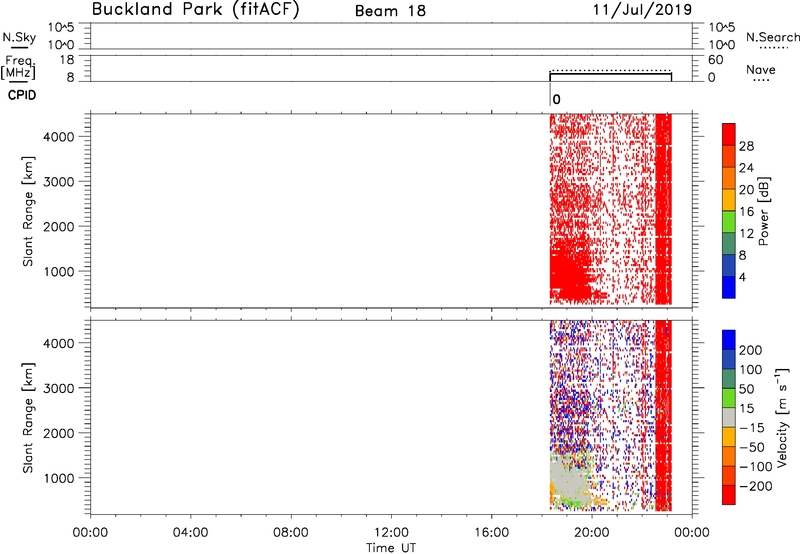Click the 3000 km tick in velocity panel
This screenshot has height=554, width=800.
[x=59, y=388]
